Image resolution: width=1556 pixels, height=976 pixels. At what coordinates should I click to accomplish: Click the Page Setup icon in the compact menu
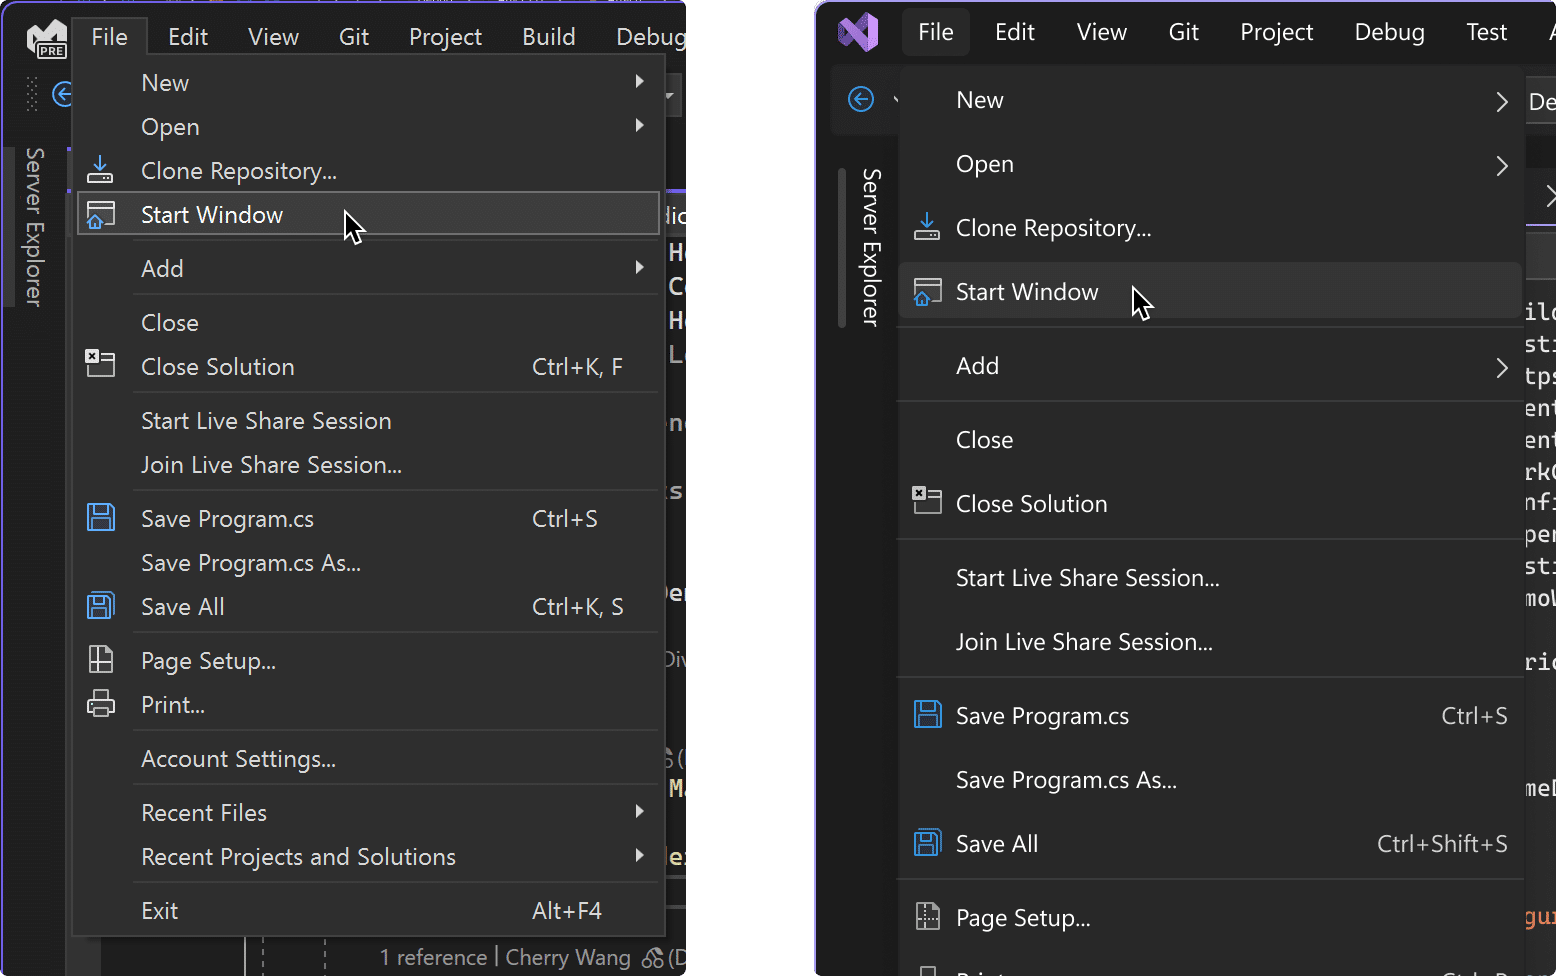(101, 659)
